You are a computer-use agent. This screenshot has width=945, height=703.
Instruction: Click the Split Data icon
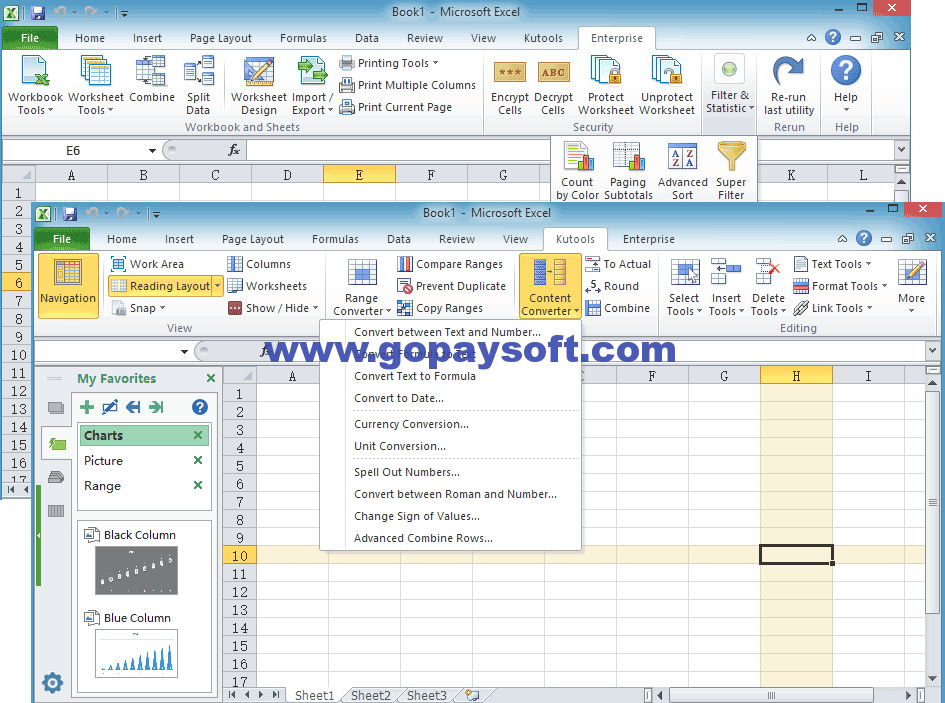click(x=198, y=85)
